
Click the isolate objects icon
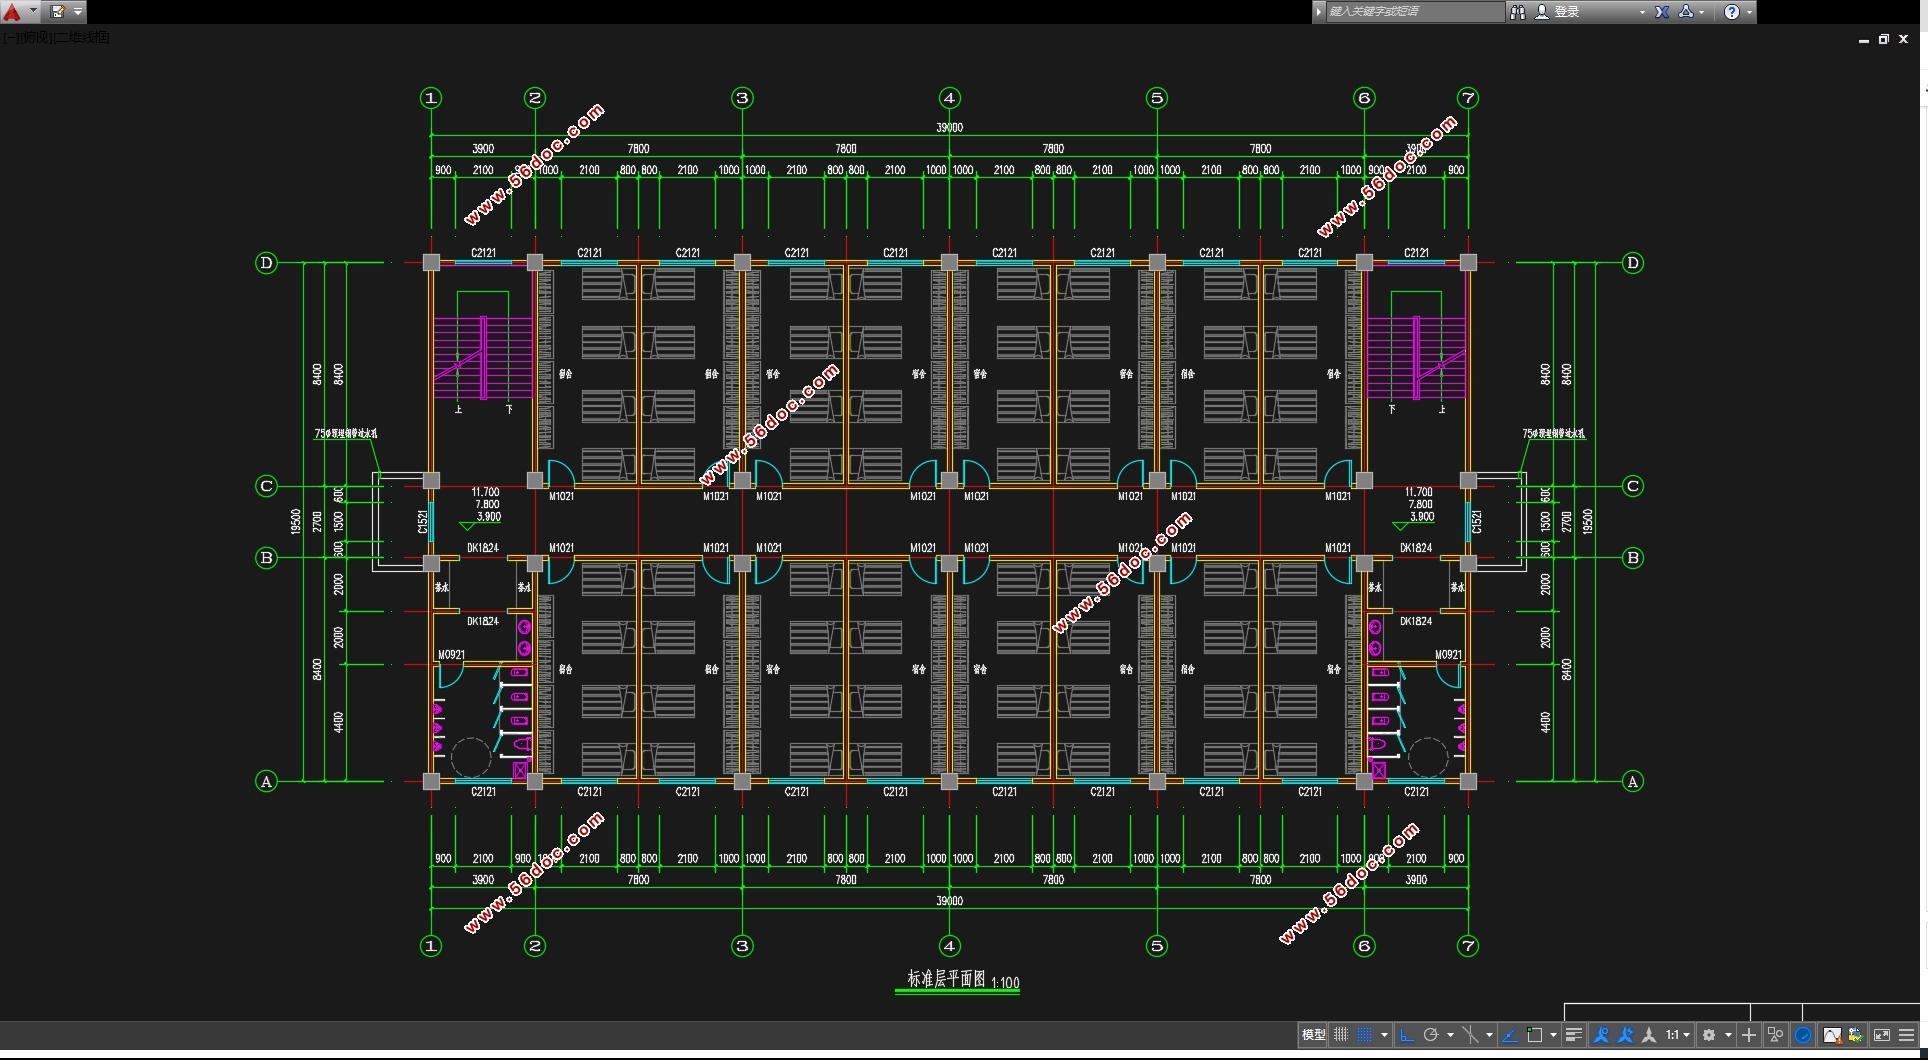1775,1035
